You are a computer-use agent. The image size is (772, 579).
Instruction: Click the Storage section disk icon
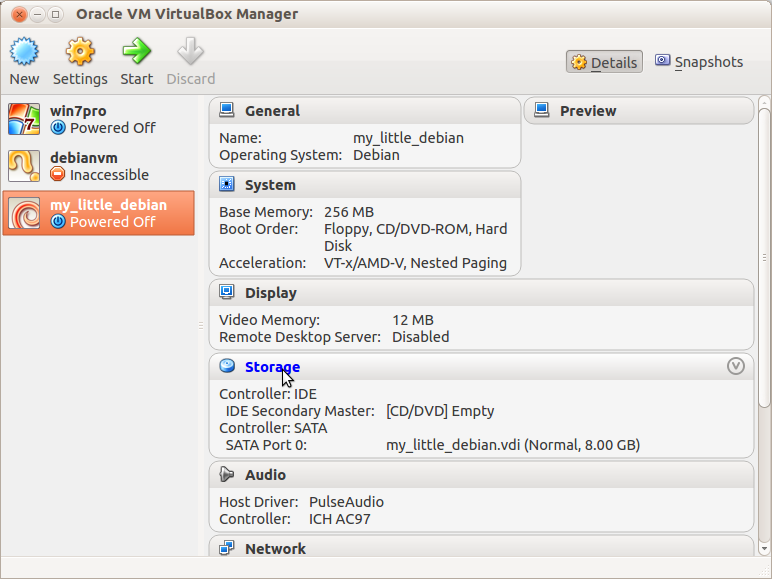coord(227,365)
